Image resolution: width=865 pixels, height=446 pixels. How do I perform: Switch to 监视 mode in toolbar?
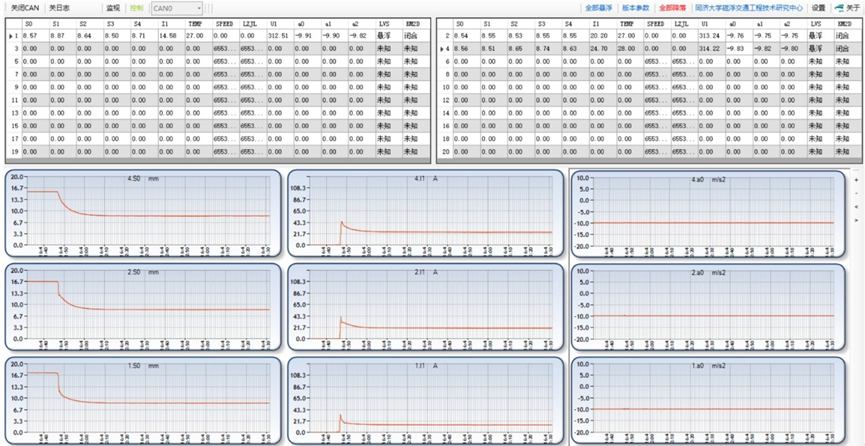tap(113, 8)
